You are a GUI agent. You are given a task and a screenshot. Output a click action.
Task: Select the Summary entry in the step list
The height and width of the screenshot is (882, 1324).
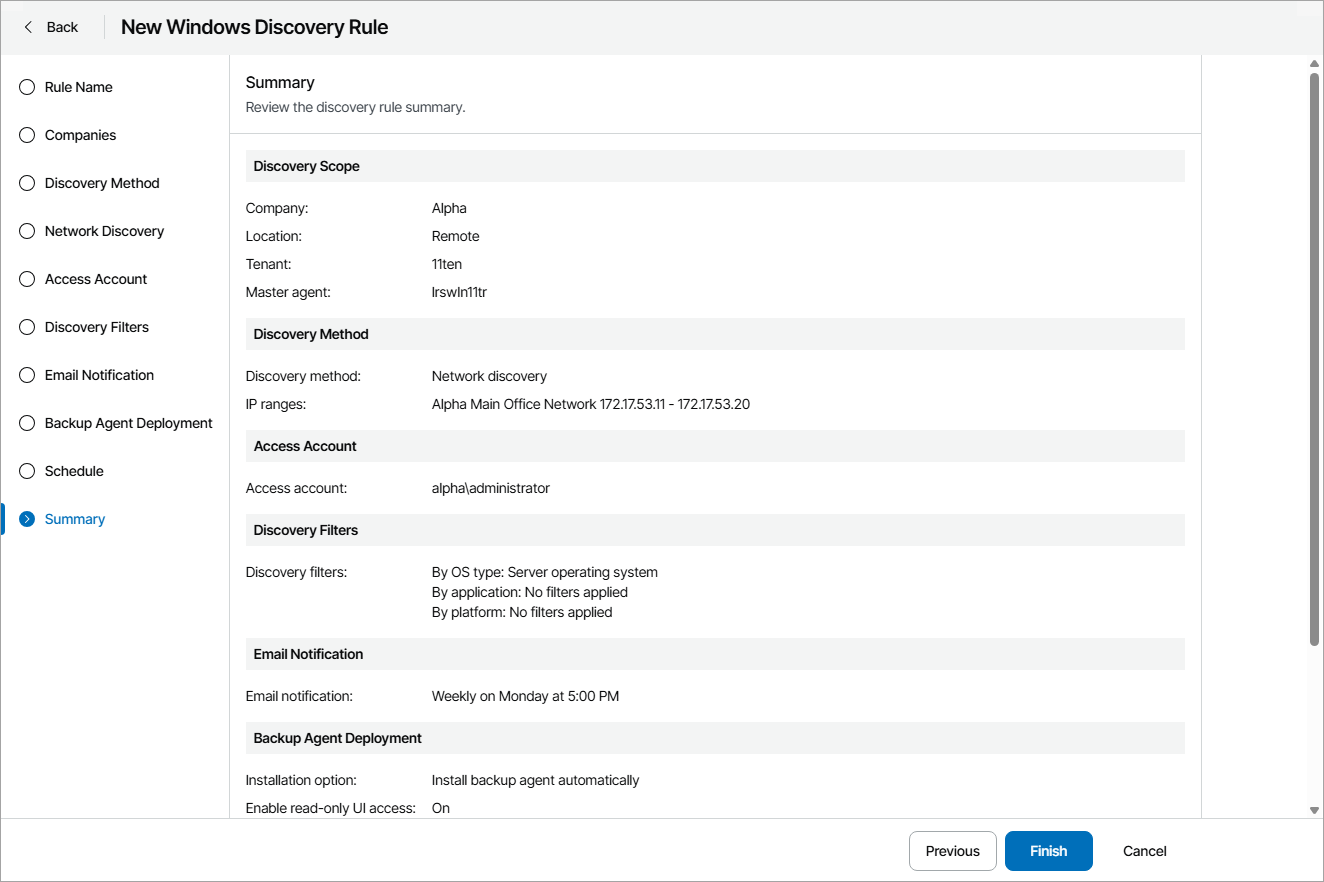(x=74, y=519)
